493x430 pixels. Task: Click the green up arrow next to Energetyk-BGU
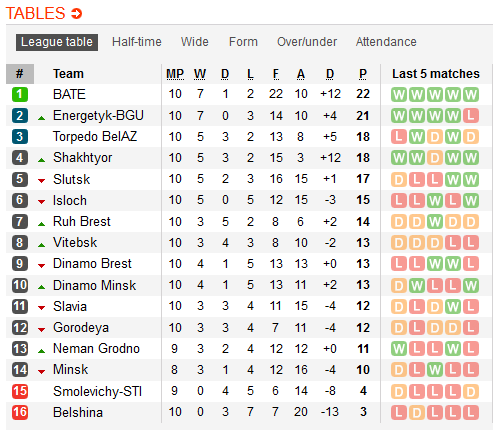click(x=41, y=118)
